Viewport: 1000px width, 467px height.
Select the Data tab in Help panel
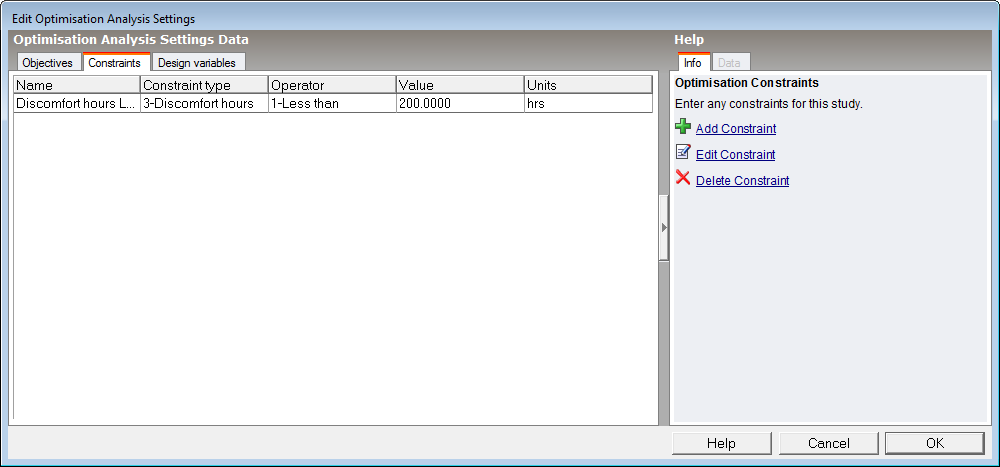click(x=729, y=63)
